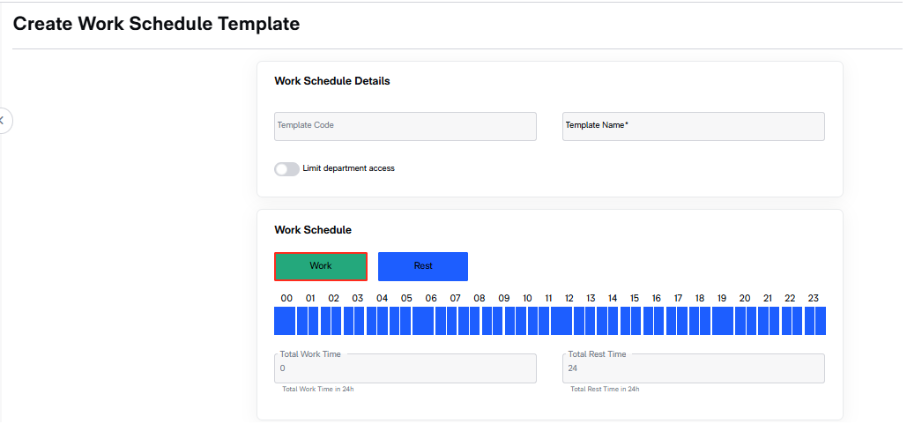Select the blue Rest mode button
Screen dimensions: 903x423
coord(423,266)
